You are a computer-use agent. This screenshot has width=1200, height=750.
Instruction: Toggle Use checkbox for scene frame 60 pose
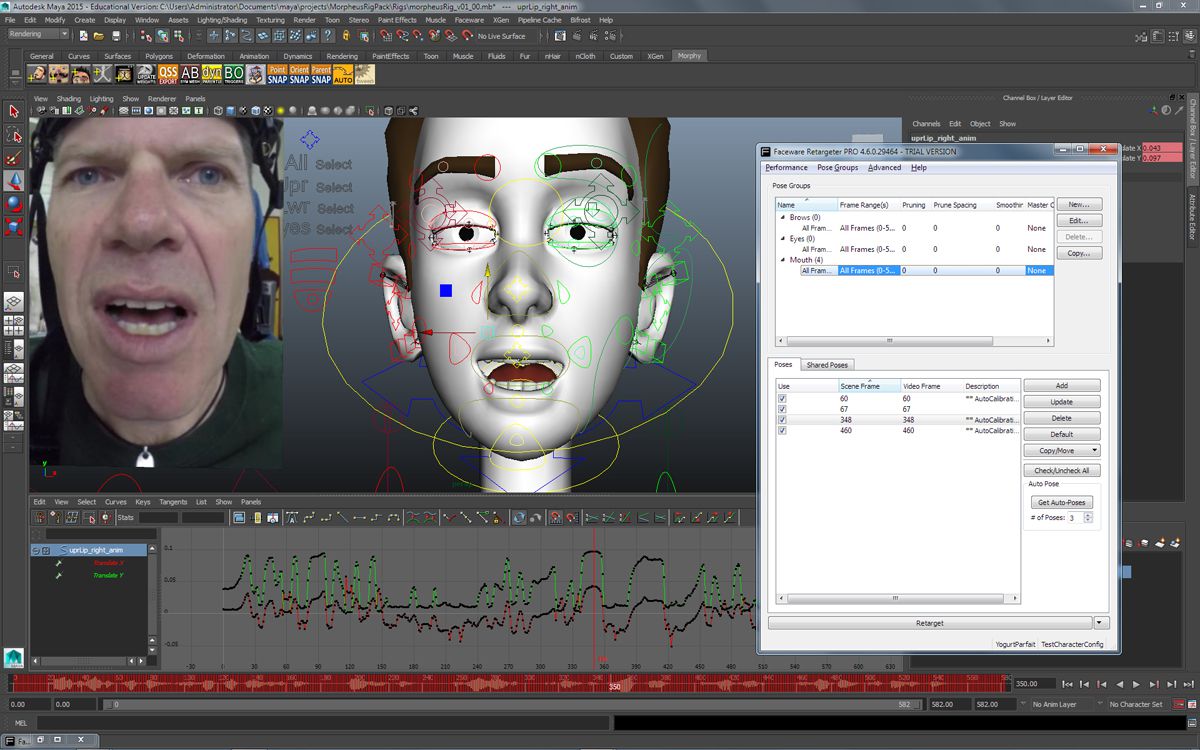pos(782,399)
